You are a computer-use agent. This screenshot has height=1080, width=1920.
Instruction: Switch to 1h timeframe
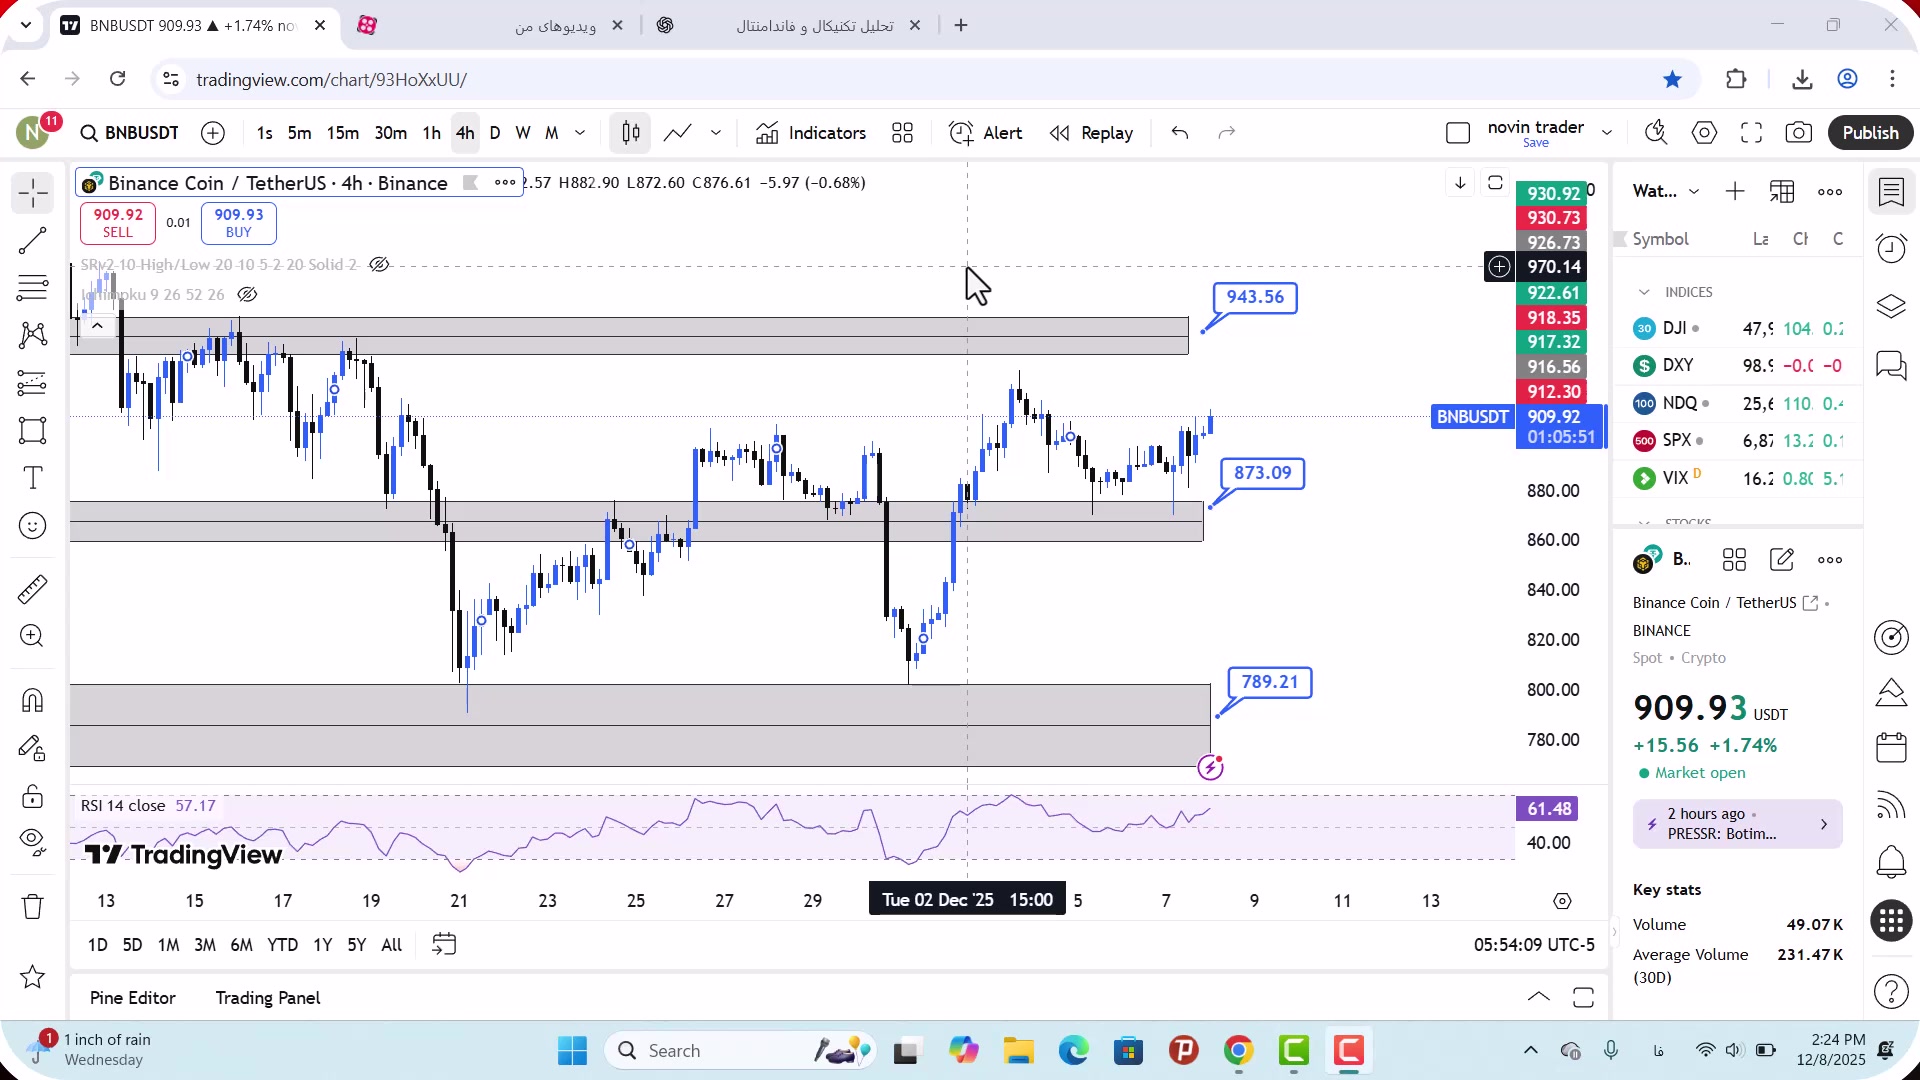tap(431, 133)
